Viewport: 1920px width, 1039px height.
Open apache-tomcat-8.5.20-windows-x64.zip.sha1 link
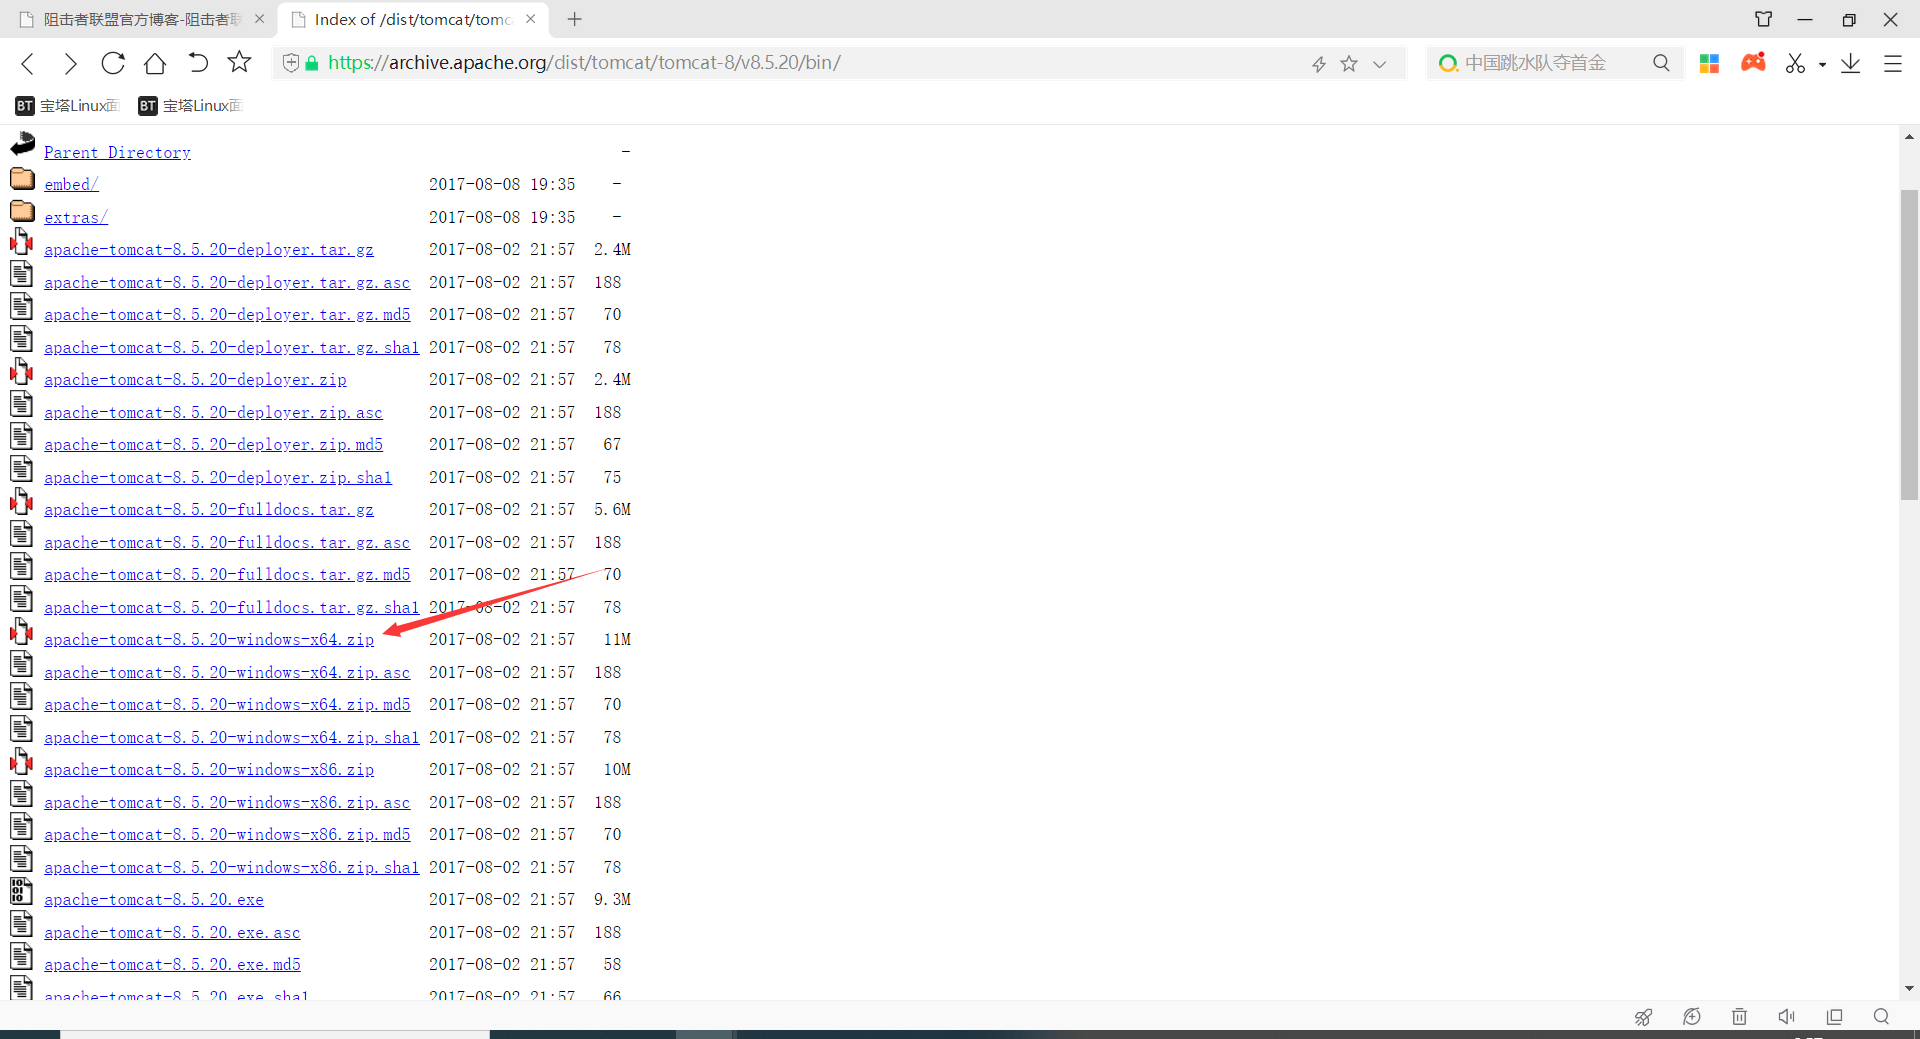click(232, 737)
